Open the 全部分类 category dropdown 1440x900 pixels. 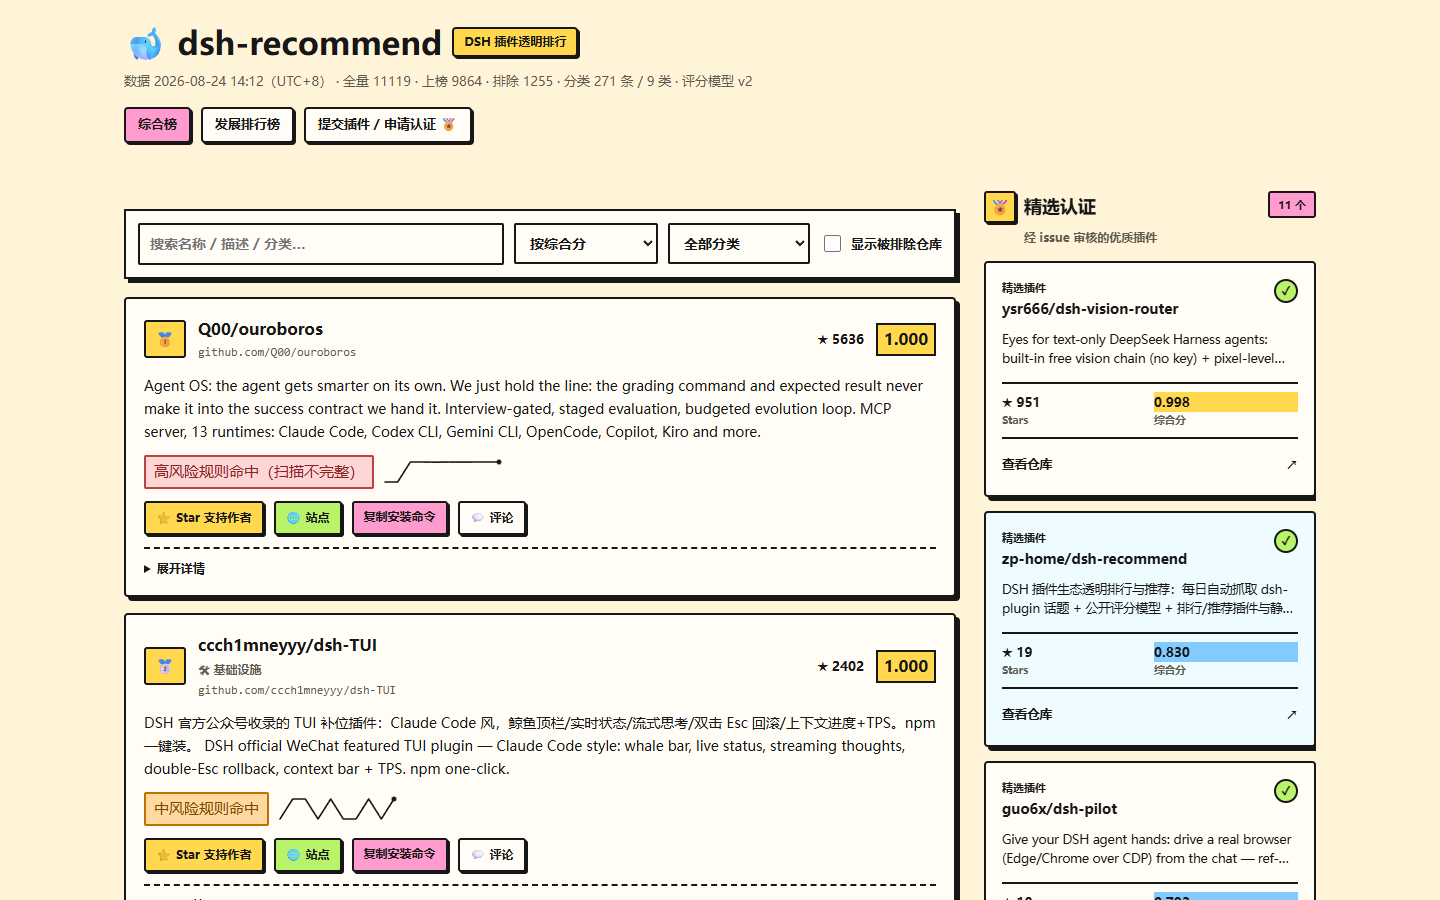tap(739, 244)
